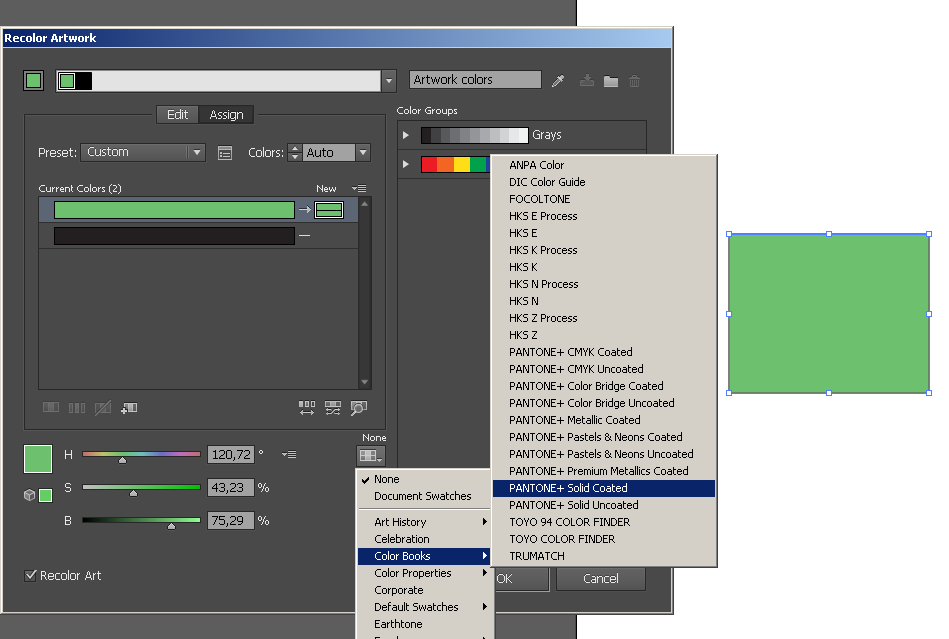The height and width of the screenshot is (639, 949).
Task: Click the out of web color cube icon
Action: pos(29,495)
